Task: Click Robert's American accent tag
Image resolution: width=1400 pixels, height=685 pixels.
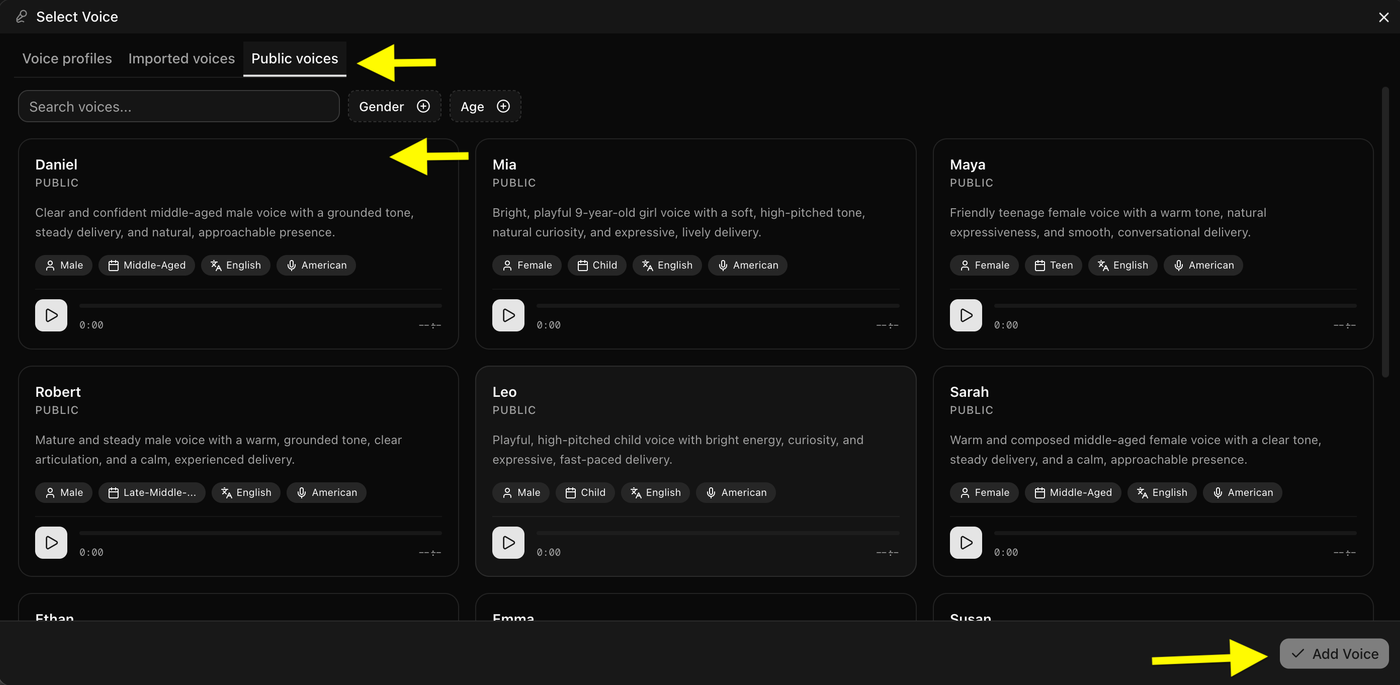Action: 327,492
